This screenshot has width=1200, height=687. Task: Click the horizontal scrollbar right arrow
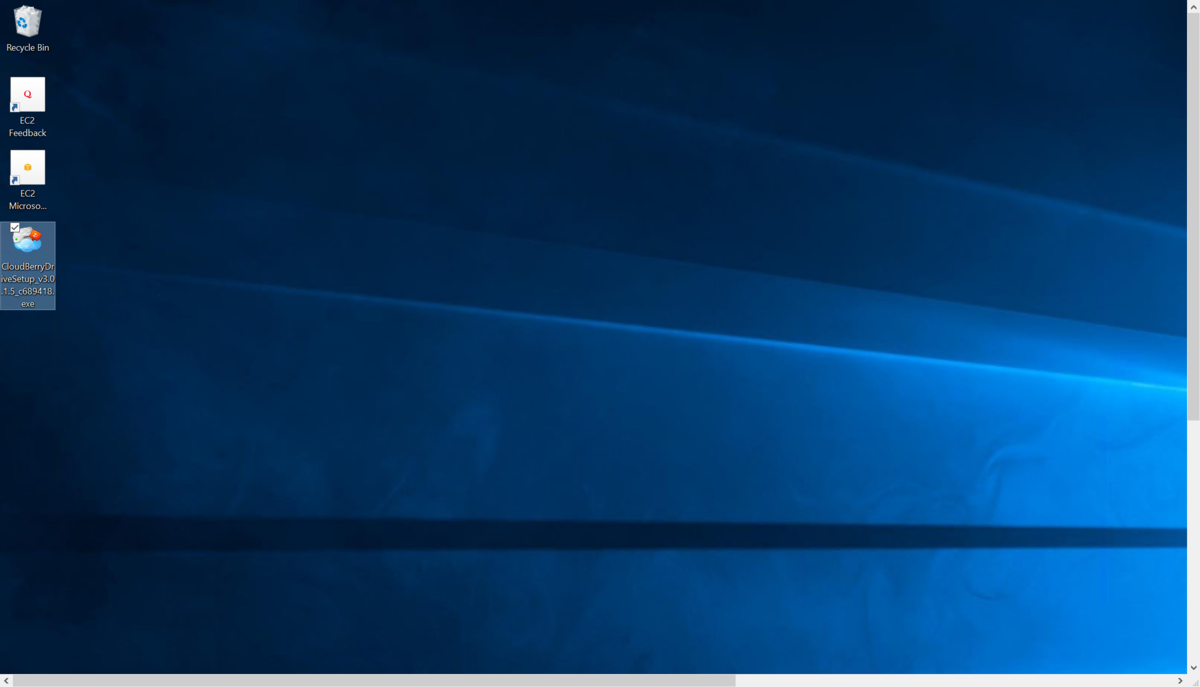click(1180, 681)
